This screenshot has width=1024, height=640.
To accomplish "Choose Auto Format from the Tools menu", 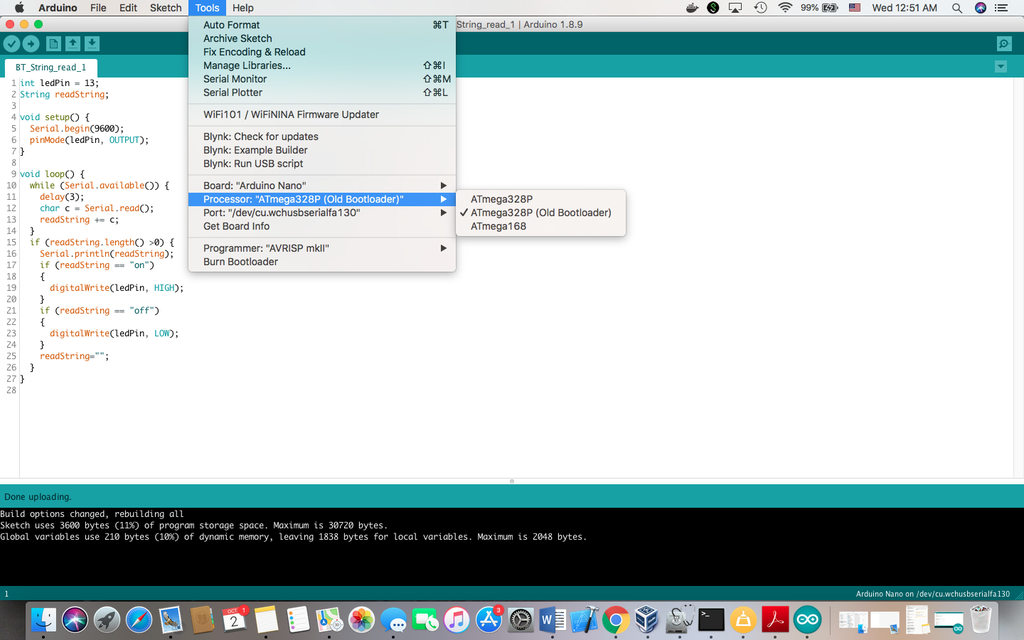I will click(x=322, y=25).
